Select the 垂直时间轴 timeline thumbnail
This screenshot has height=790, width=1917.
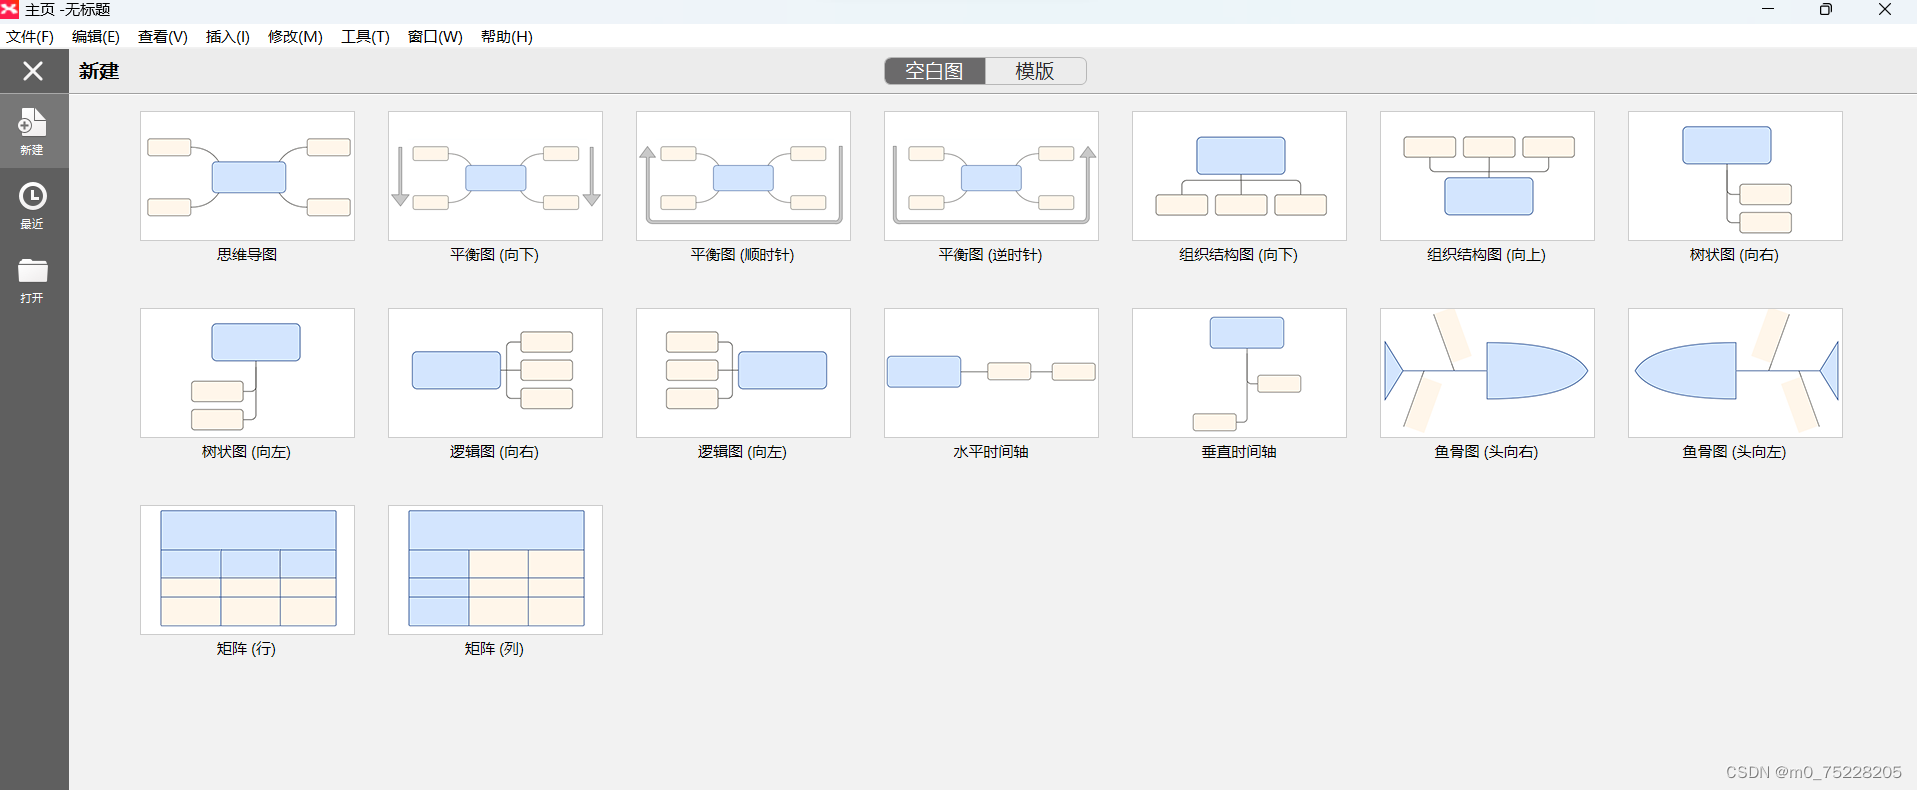tap(1239, 373)
